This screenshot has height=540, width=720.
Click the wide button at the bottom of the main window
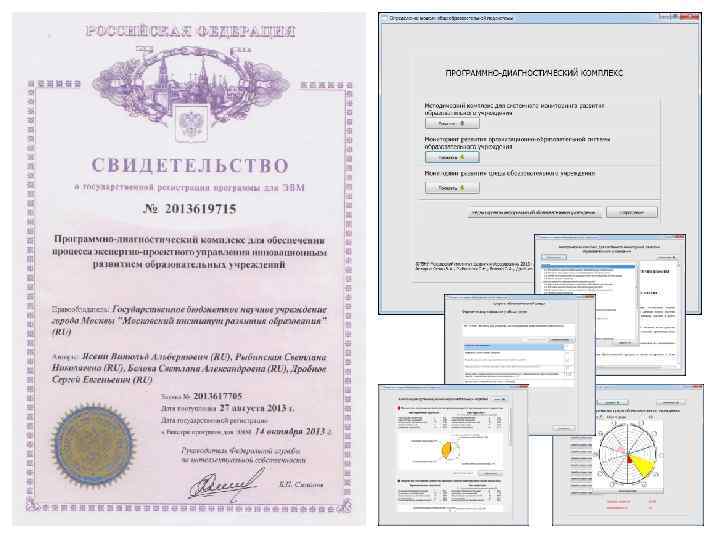(534, 212)
